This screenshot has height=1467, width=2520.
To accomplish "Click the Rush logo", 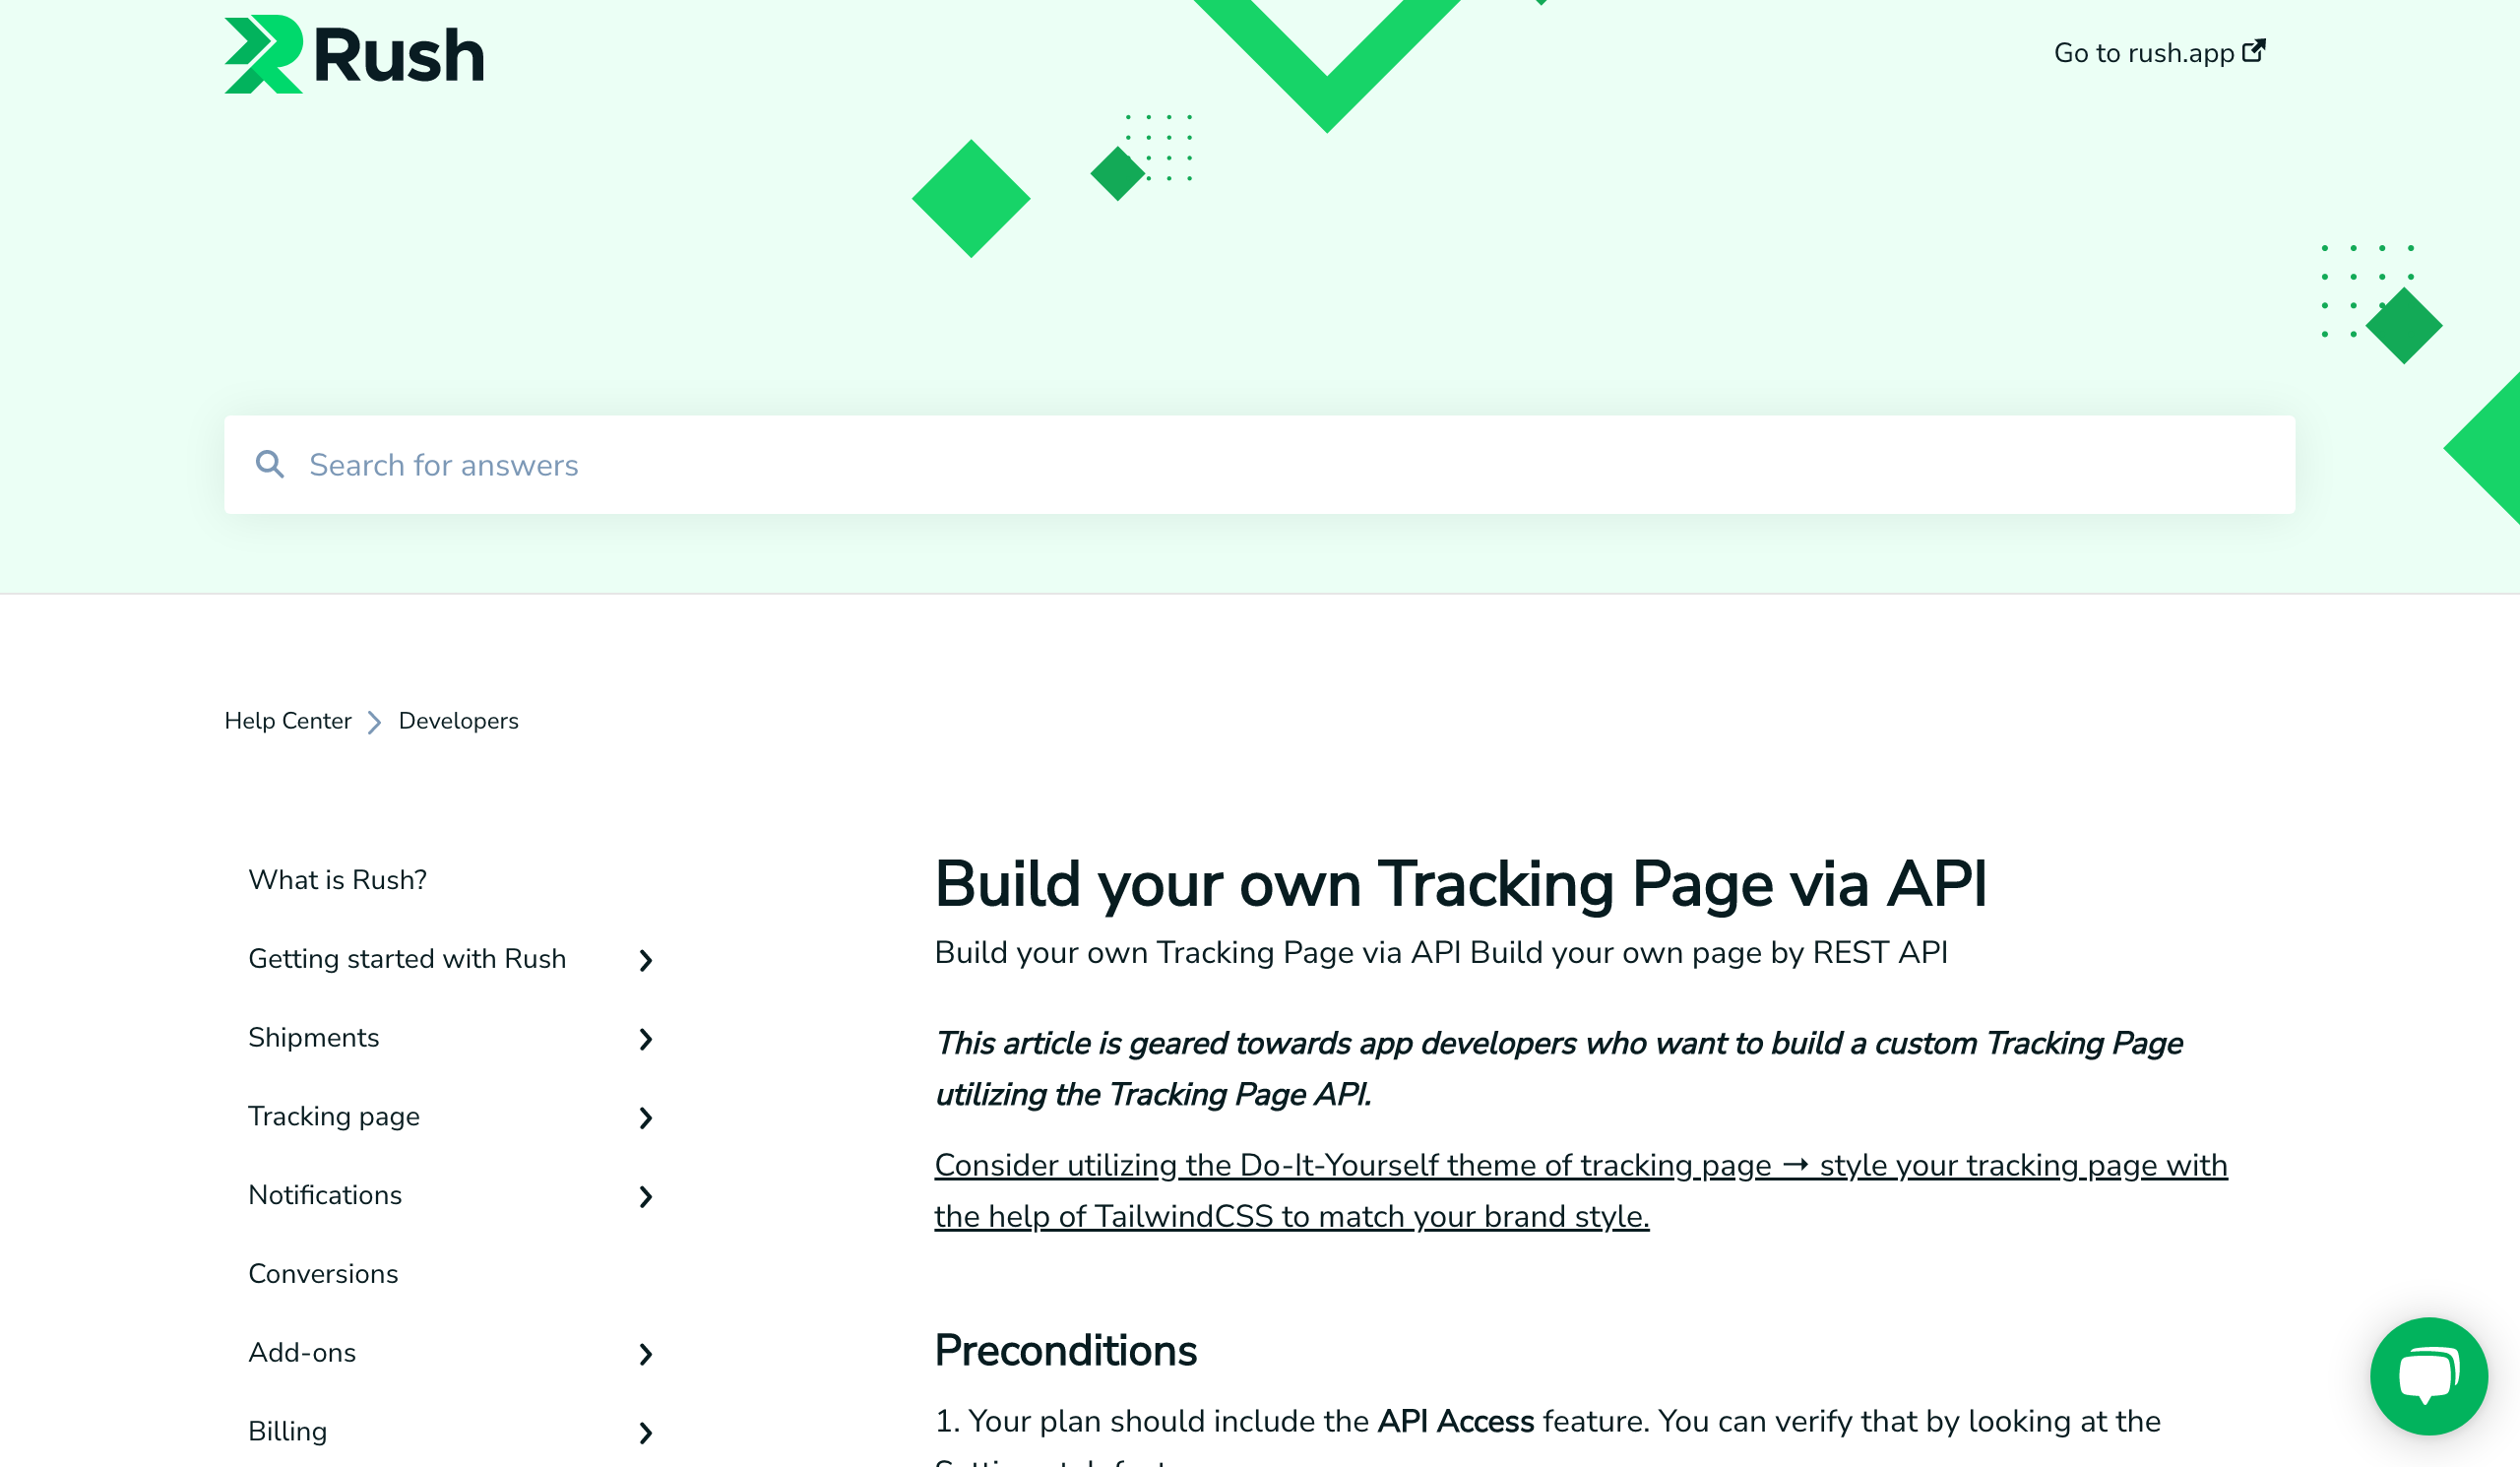I will tap(354, 55).
